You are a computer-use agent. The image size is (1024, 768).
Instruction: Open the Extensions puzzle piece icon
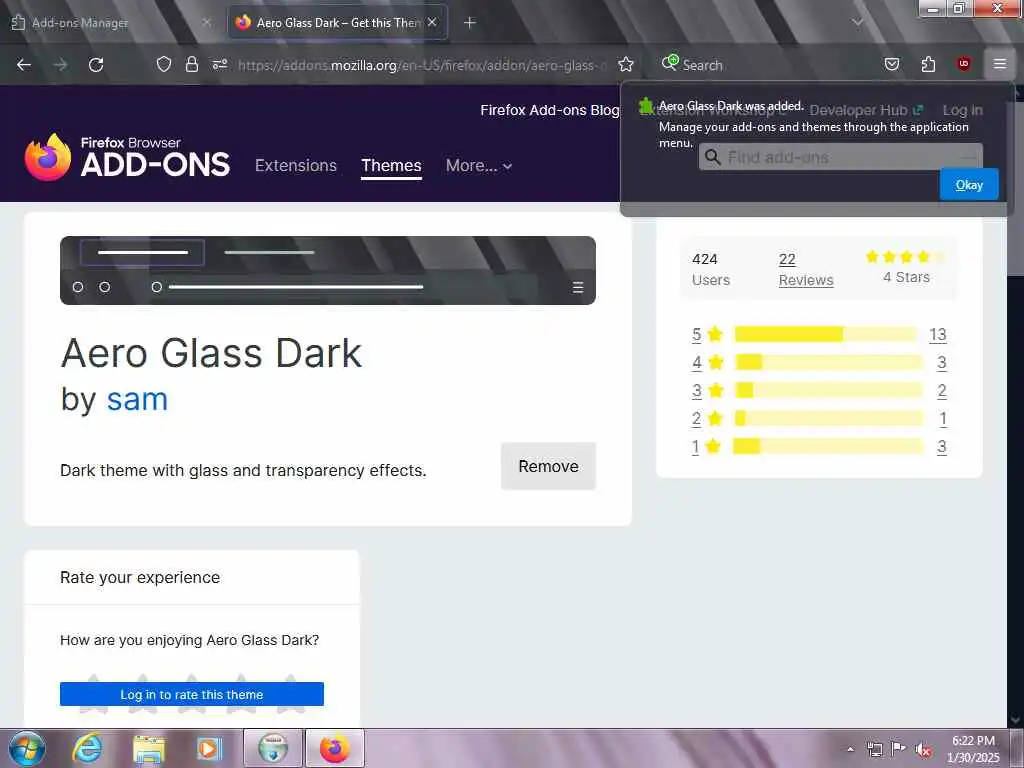point(928,64)
